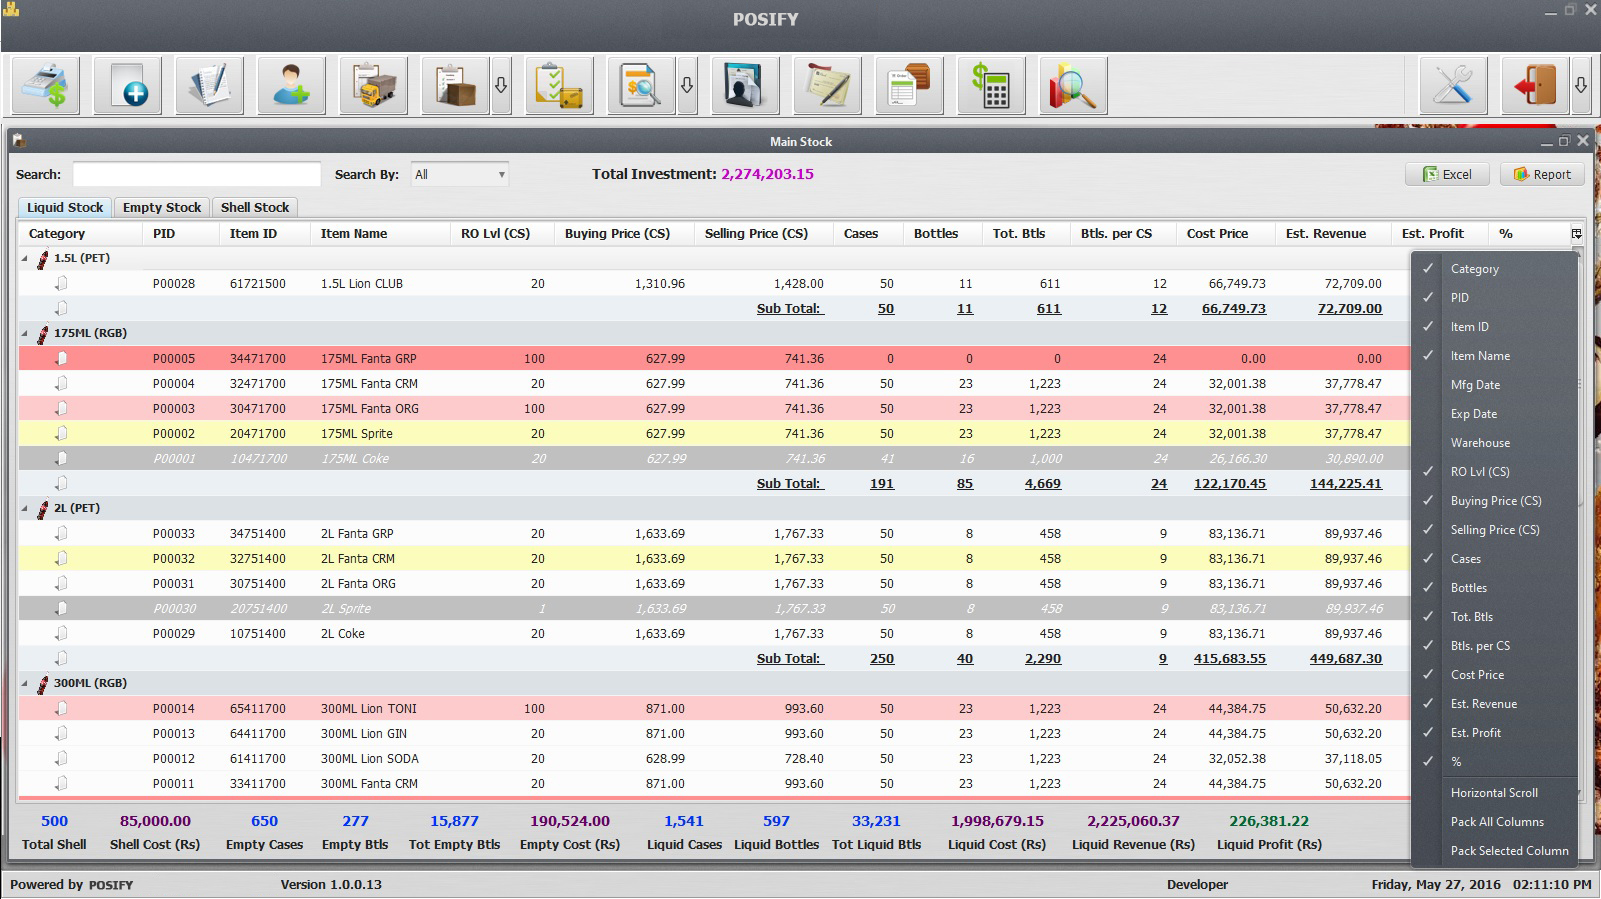The height and width of the screenshot is (899, 1601).
Task: Open the wrench and screwdriver settings icon
Action: pyautogui.click(x=1454, y=86)
